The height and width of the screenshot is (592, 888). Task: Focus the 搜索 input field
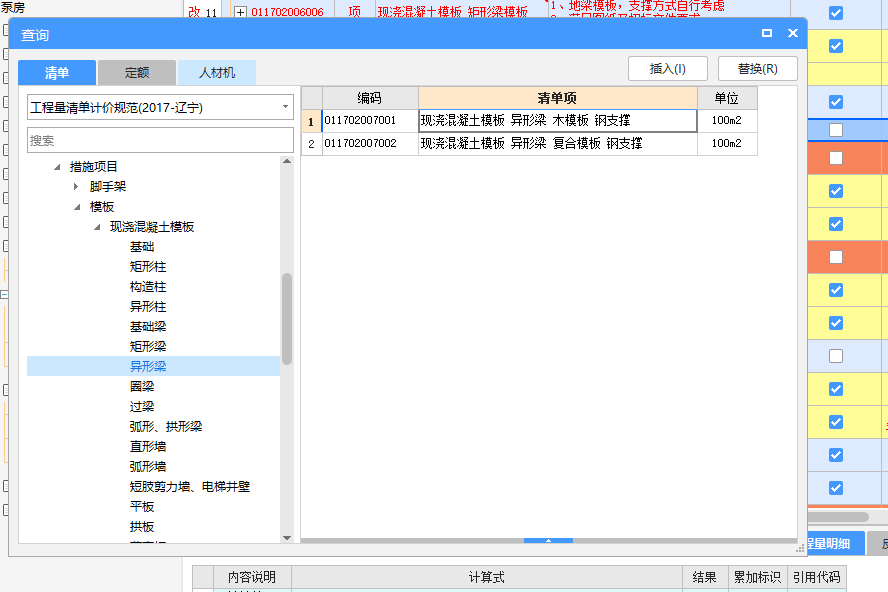point(160,140)
